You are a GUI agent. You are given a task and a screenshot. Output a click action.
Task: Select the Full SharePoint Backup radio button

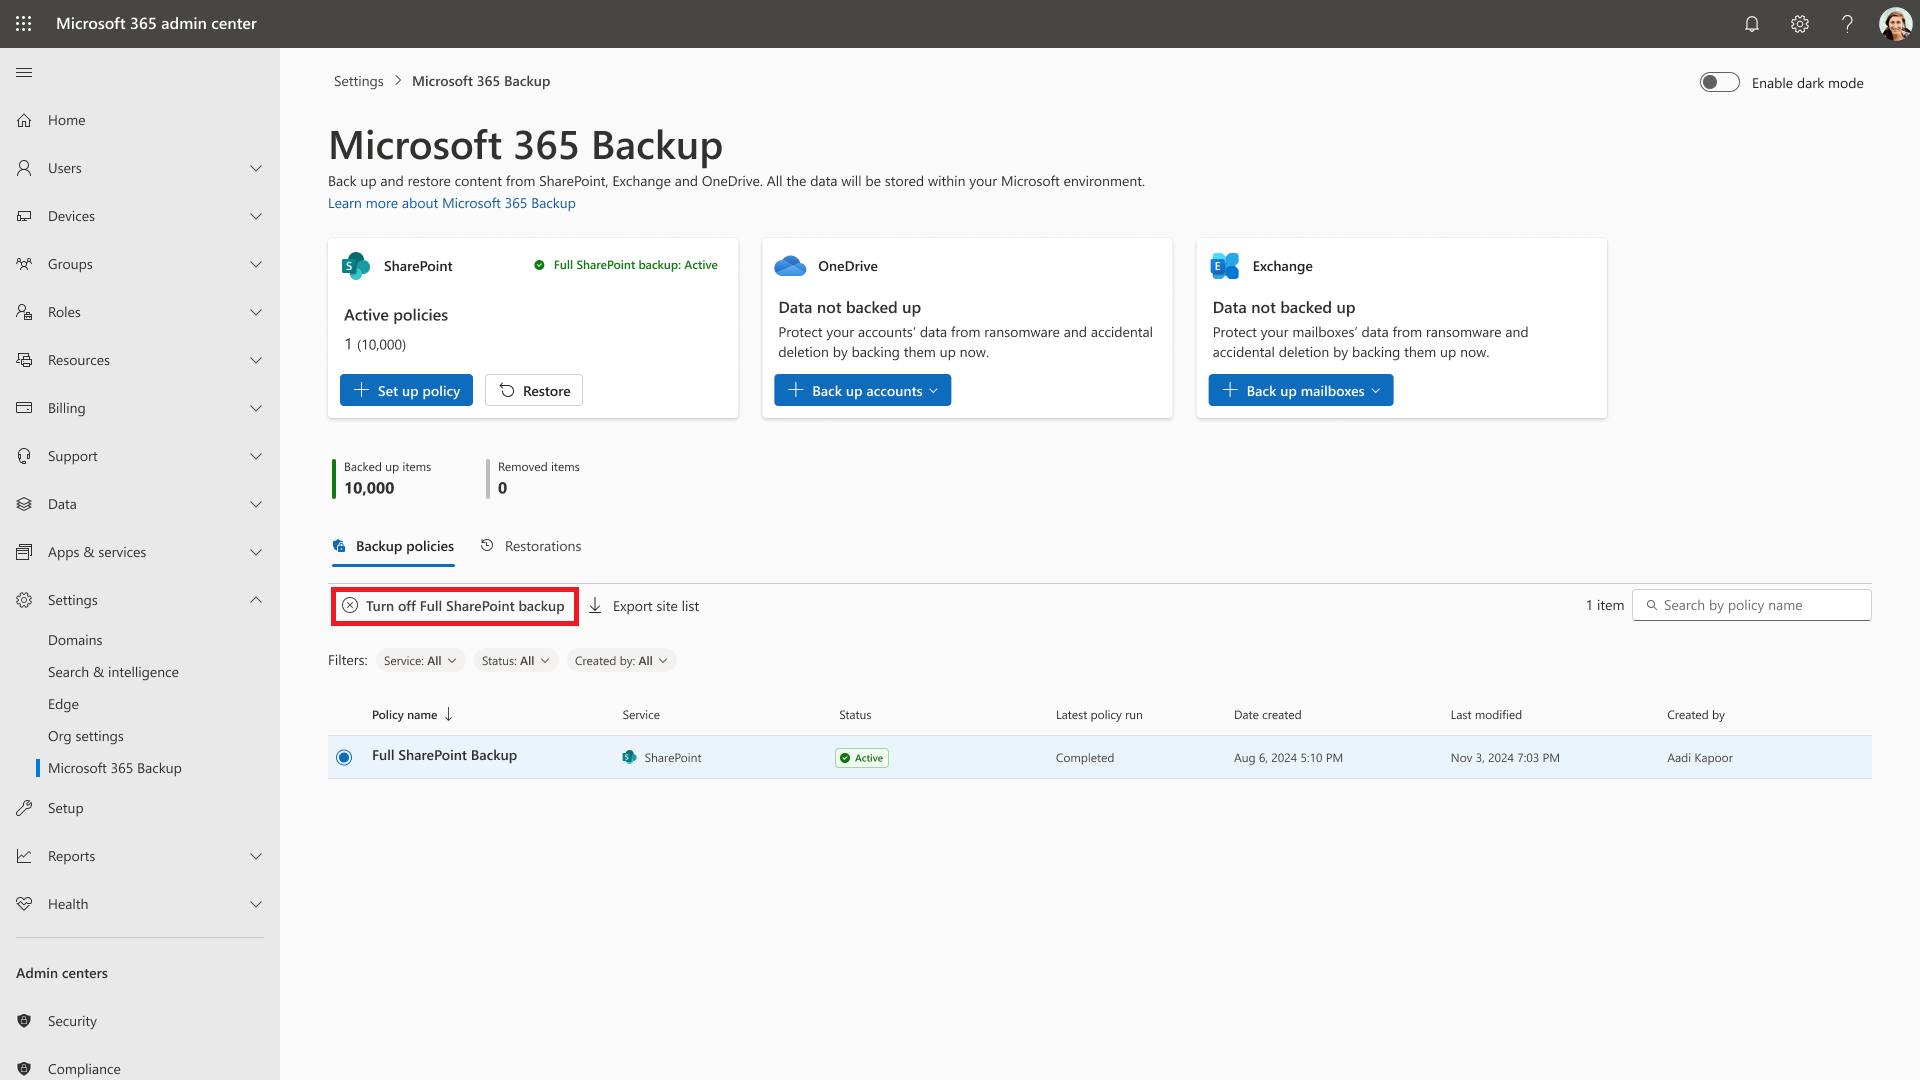tap(344, 757)
